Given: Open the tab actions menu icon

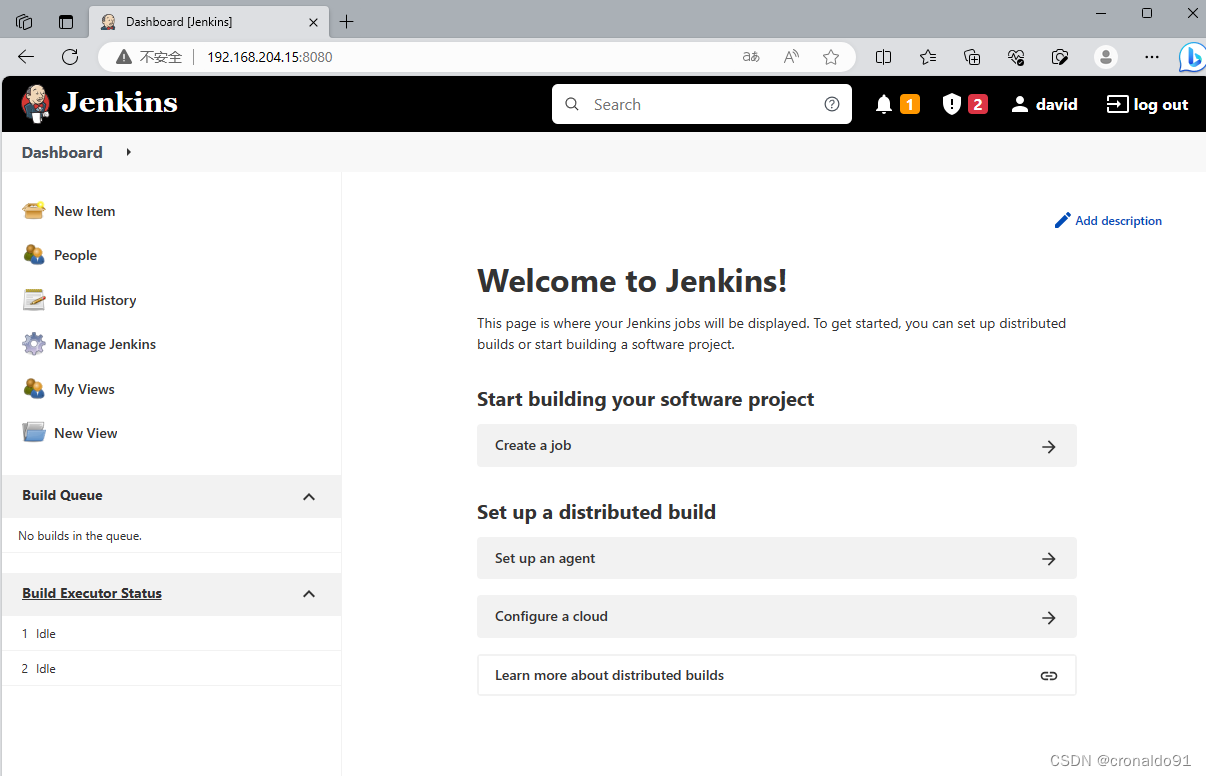Looking at the screenshot, I should click(x=66, y=22).
